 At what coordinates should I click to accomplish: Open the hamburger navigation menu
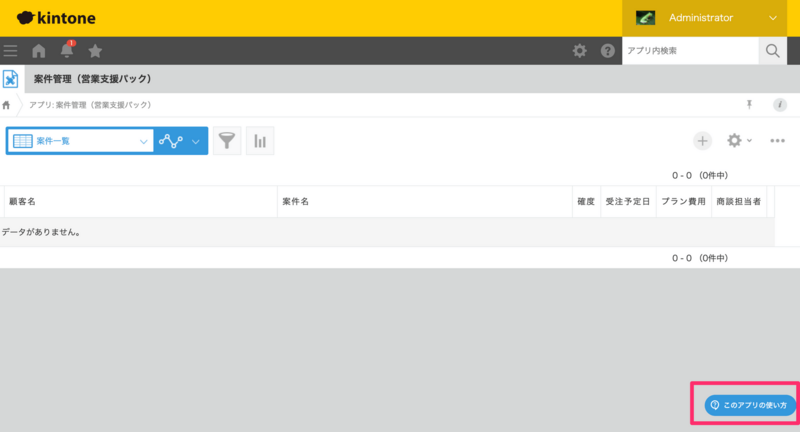11,51
